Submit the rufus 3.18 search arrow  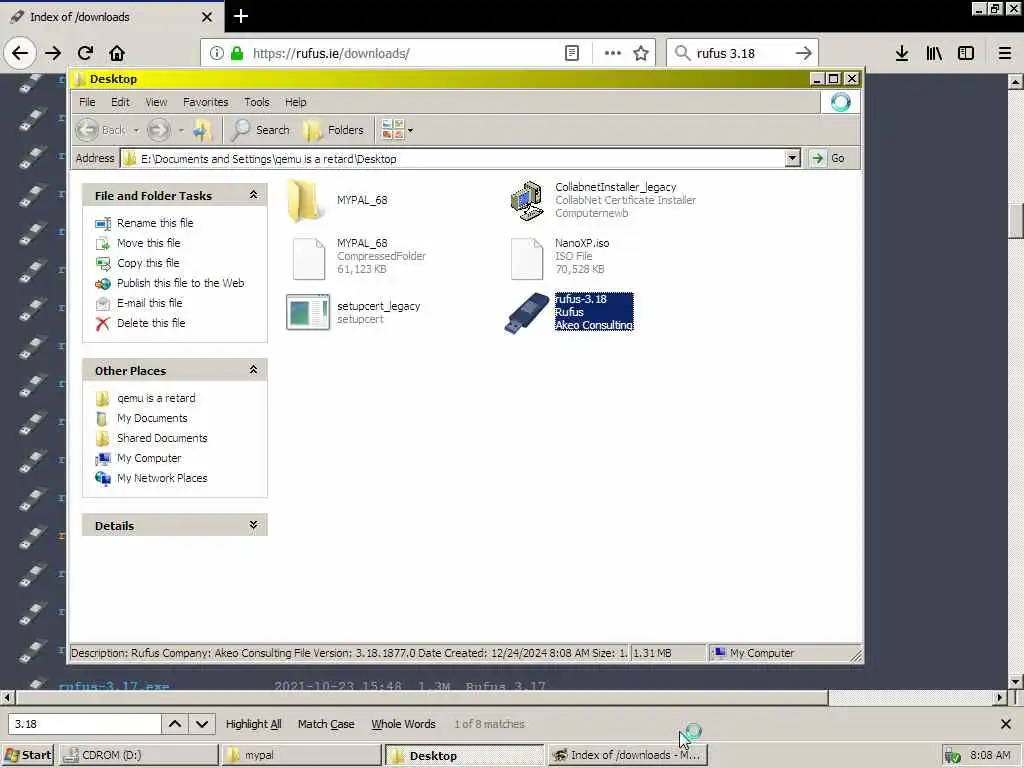point(804,53)
